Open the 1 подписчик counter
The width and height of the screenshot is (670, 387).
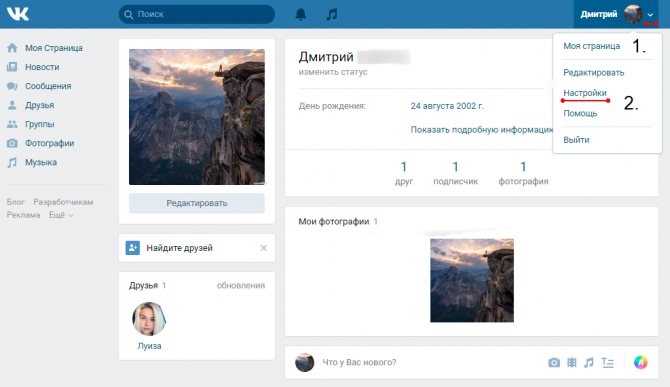coord(455,173)
